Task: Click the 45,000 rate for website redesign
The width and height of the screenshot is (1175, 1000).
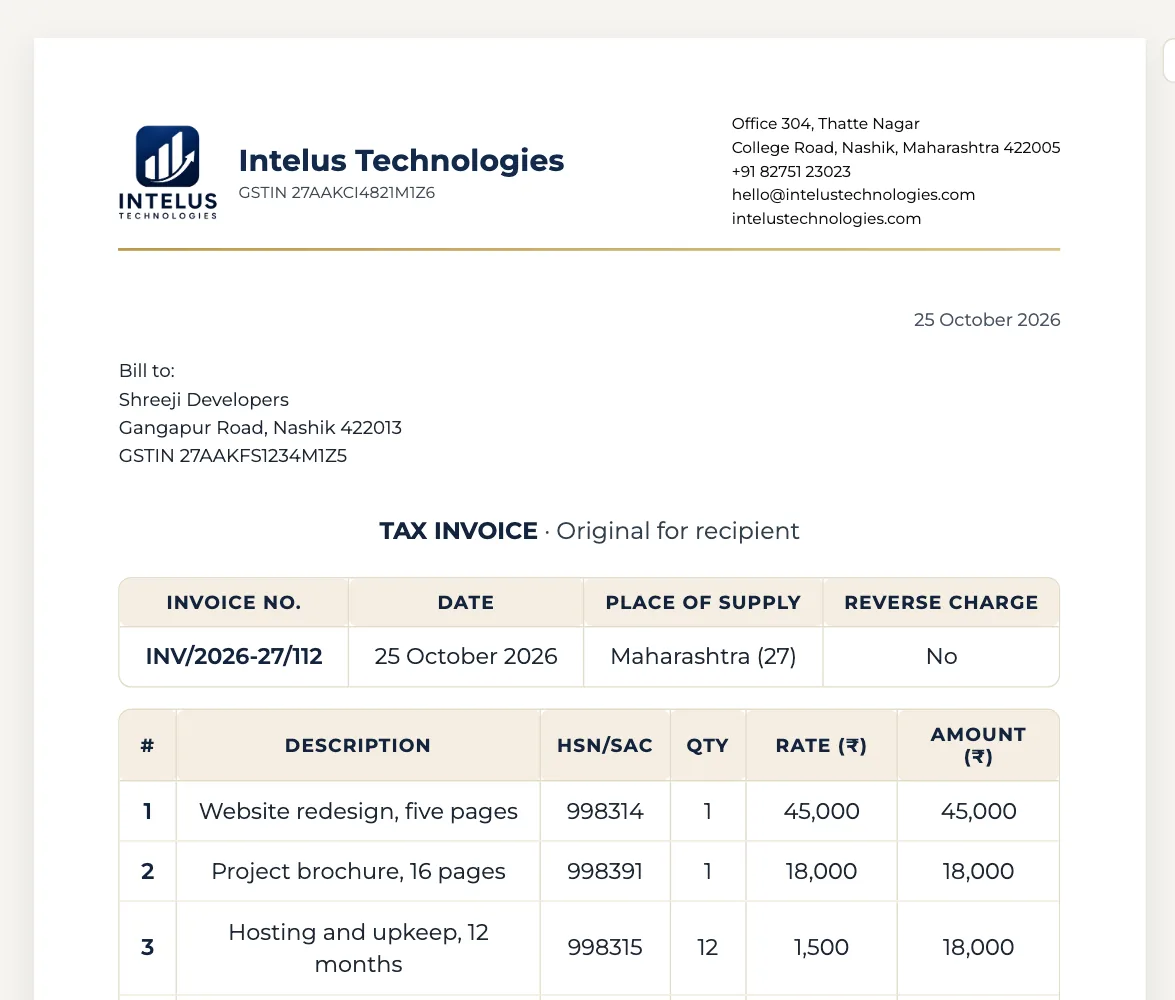Action: pyautogui.click(x=821, y=811)
